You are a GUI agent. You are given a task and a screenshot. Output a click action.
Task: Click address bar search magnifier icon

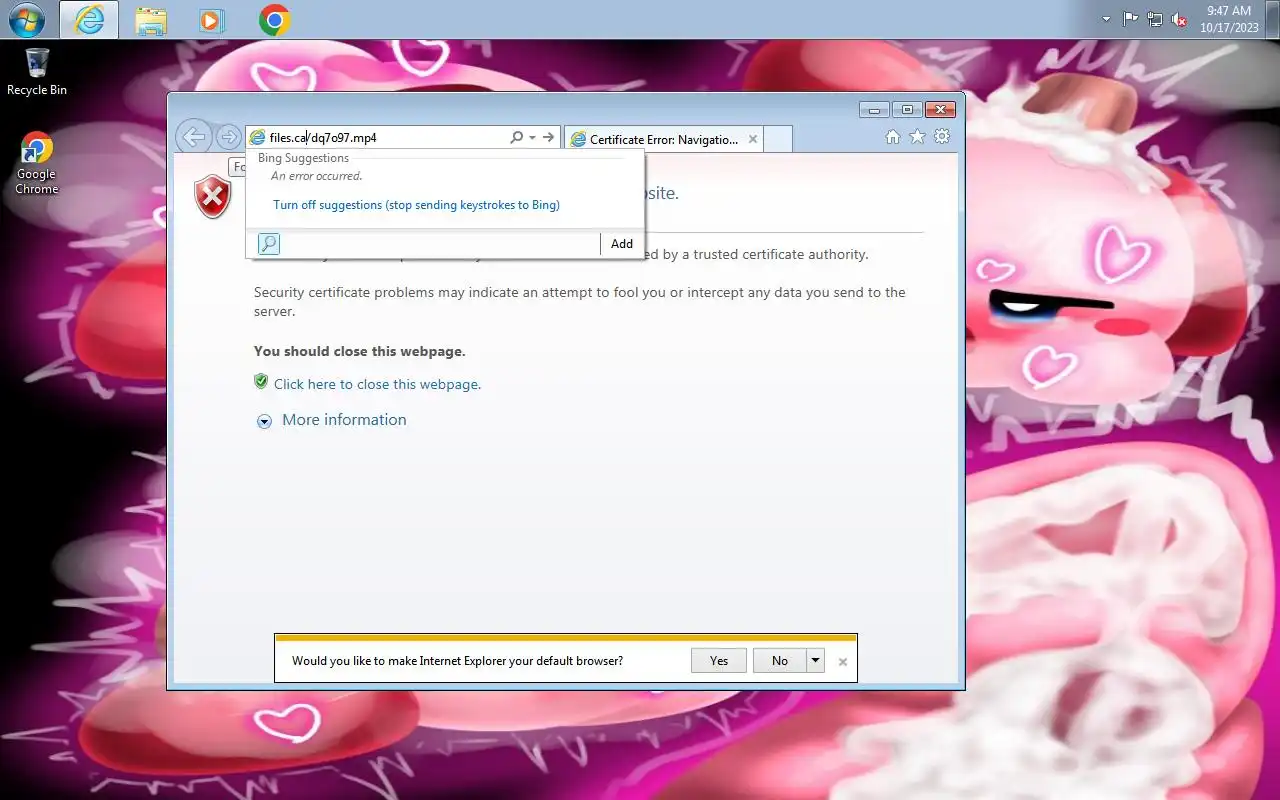[517, 137]
